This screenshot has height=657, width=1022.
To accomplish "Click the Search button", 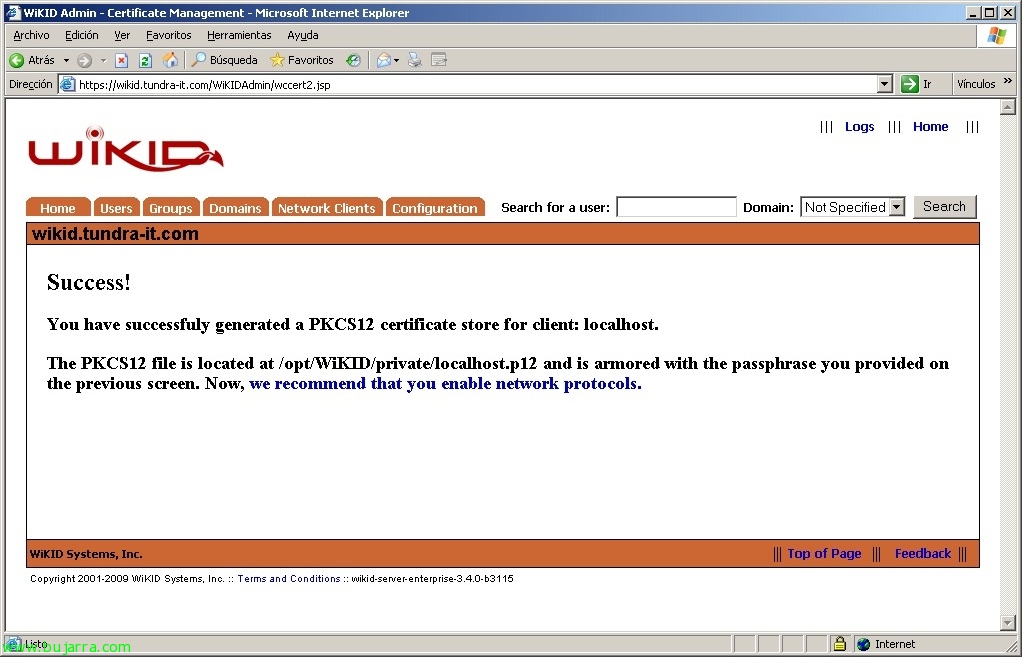I will [x=944, y=207].
